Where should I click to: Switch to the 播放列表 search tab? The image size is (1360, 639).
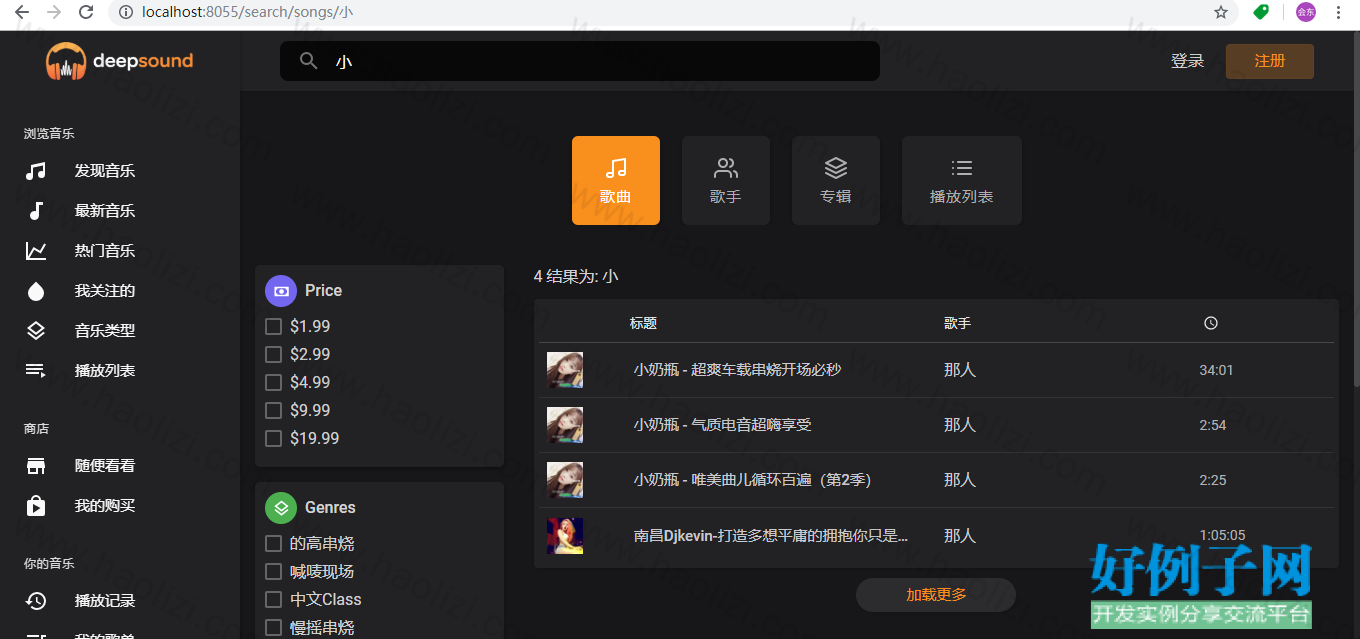(x=962, y=181)
